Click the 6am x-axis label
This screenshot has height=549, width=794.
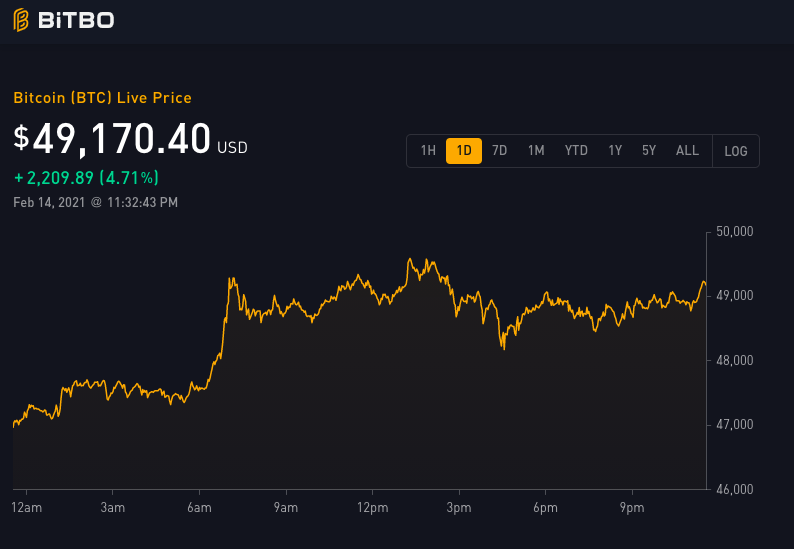[x=199, y=507]
